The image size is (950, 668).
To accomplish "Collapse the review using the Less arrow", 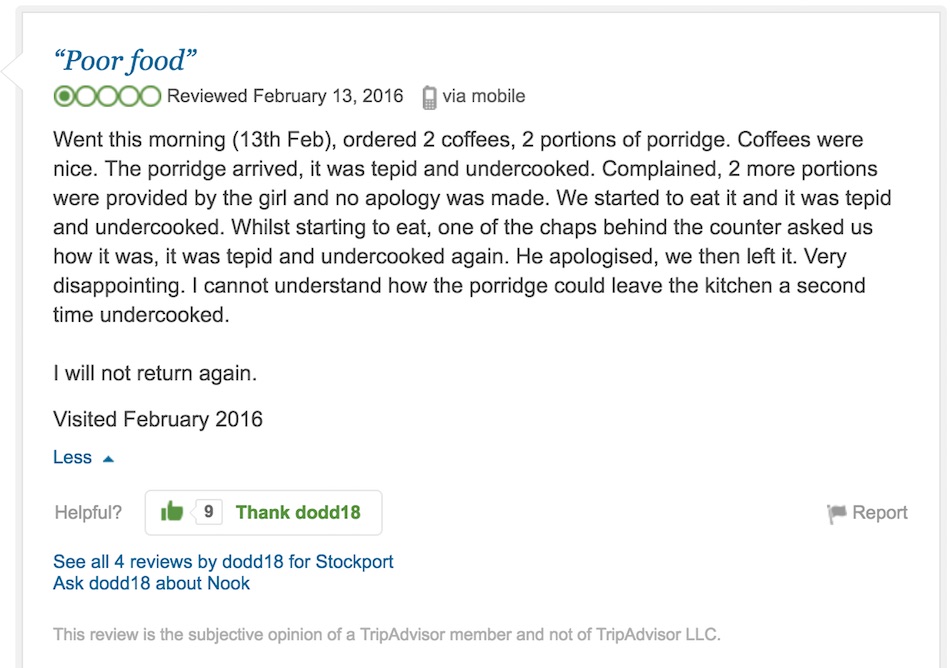I will point(108,459).
